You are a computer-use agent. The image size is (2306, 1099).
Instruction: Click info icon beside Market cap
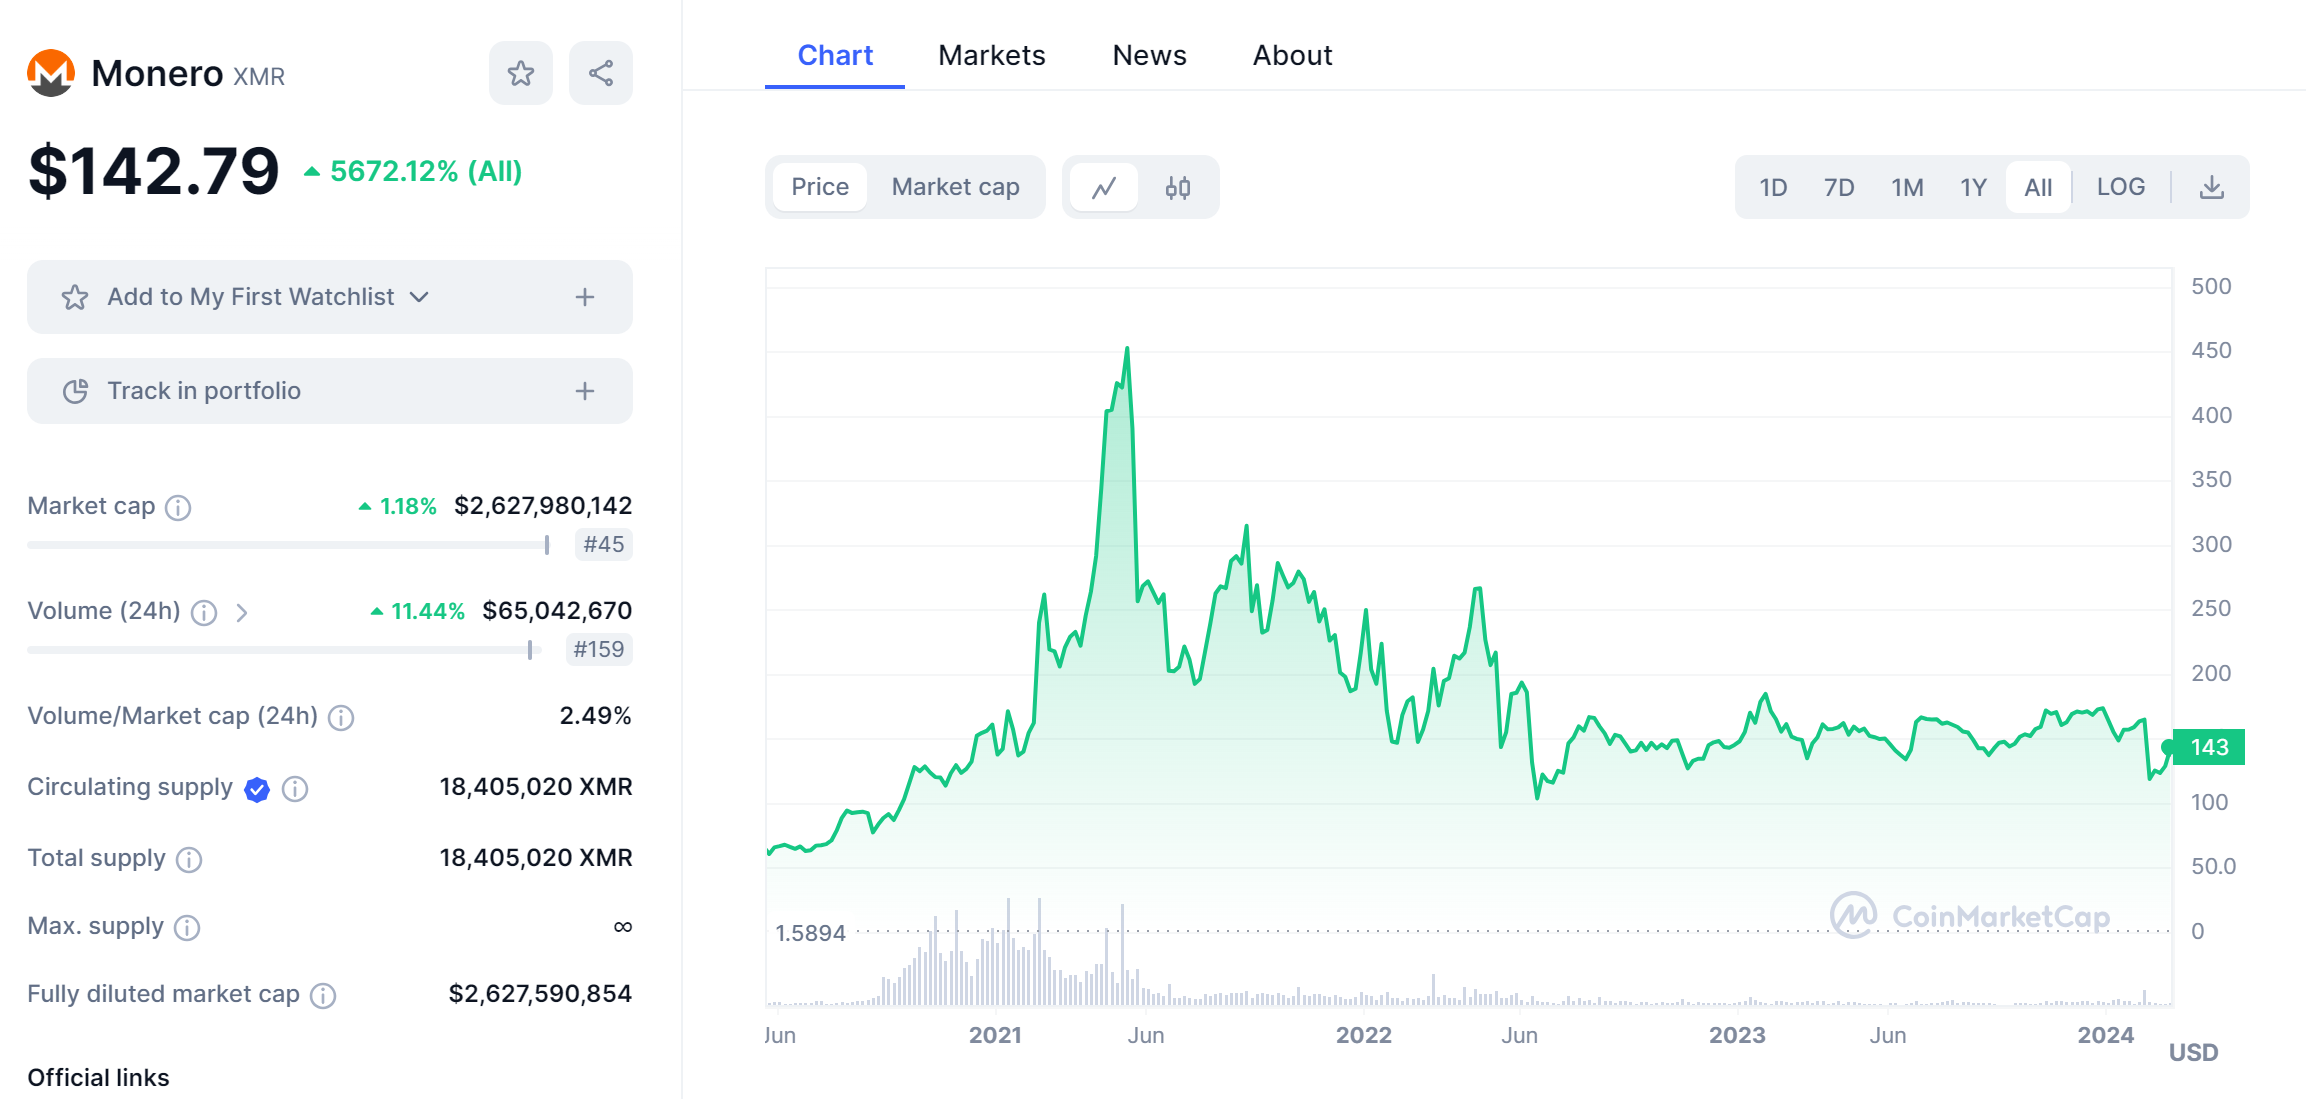[x=178, y=507]
